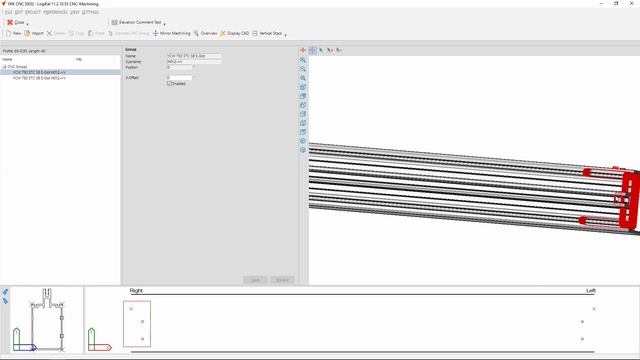Click the Import toolbar button
Viewport: 640px width, 360px height.
(33, 33)
